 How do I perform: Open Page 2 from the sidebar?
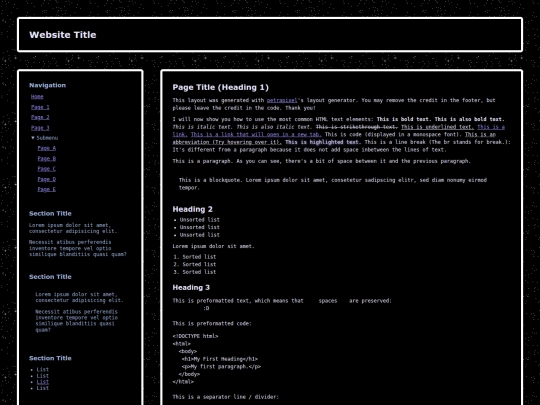40,117
